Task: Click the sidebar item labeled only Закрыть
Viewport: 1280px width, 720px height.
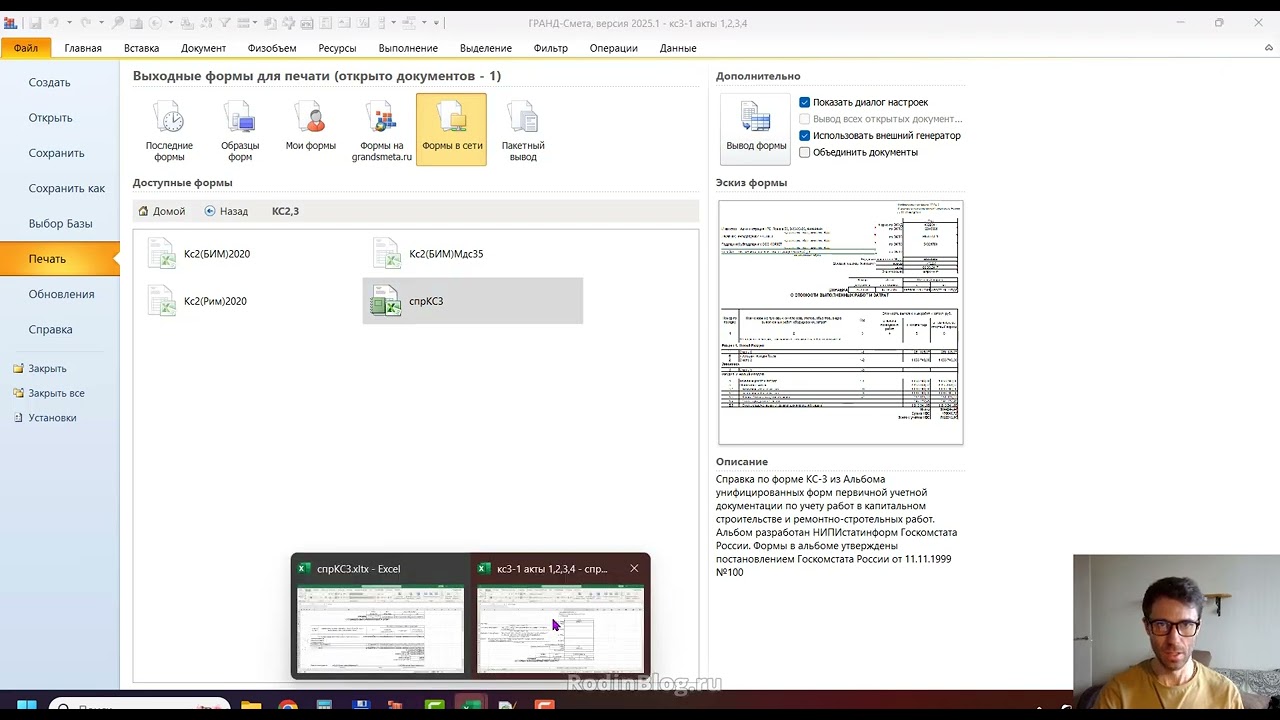Action: coord(40,369)
